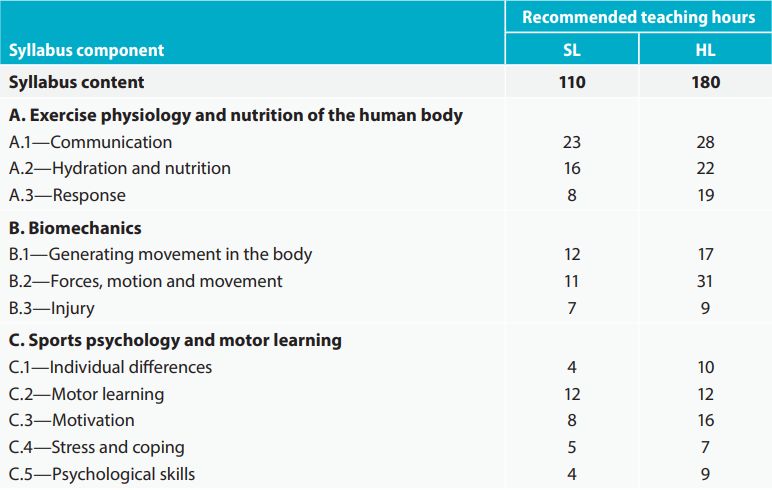Select the C.4—Stress and coping row label
This screenshot has width=772, height=490.
pos(97,447)
